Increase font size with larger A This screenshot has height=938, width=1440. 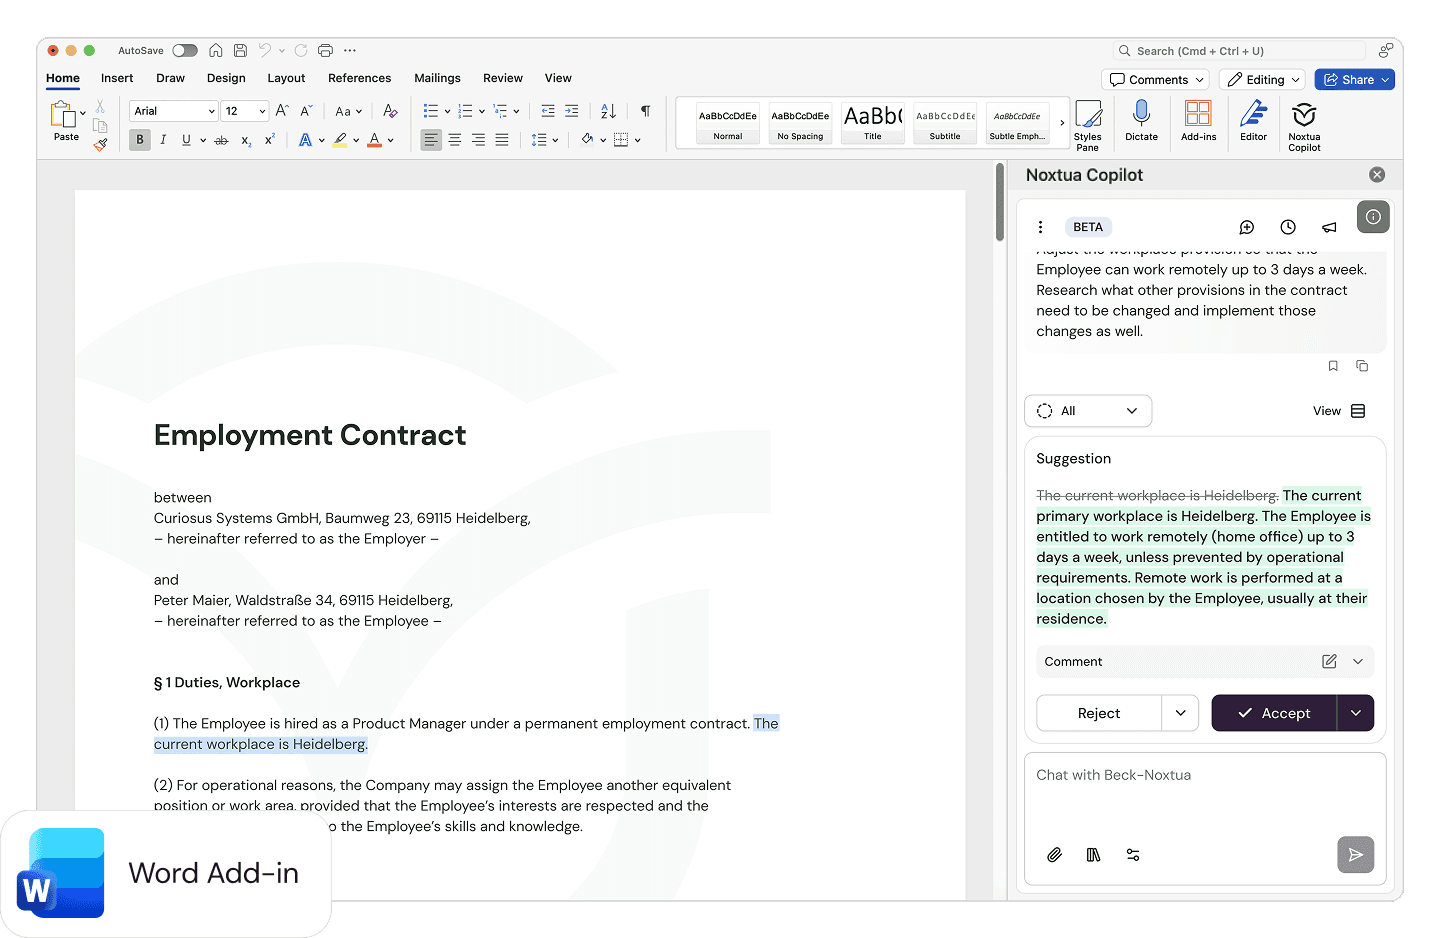point(282,111)
